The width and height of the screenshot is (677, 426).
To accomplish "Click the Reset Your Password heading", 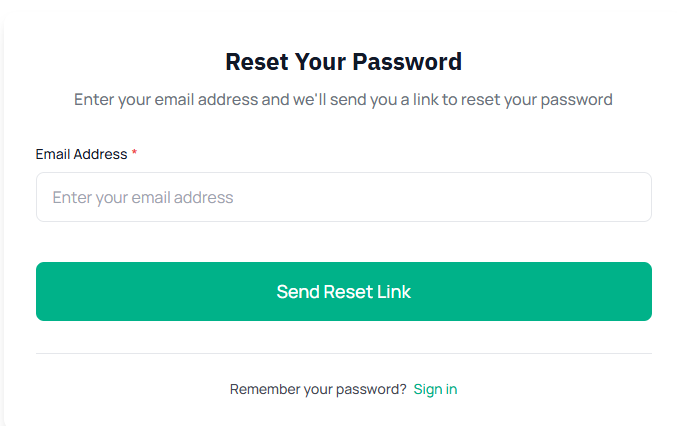I will point(343,62).
